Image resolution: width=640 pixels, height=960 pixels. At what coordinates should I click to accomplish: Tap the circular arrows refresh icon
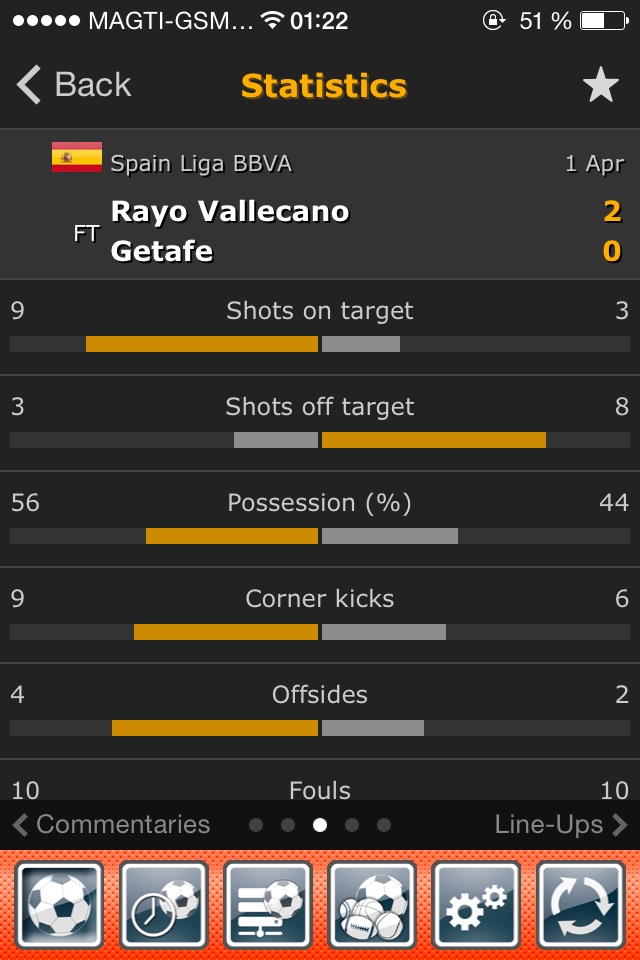coord(580,906)
